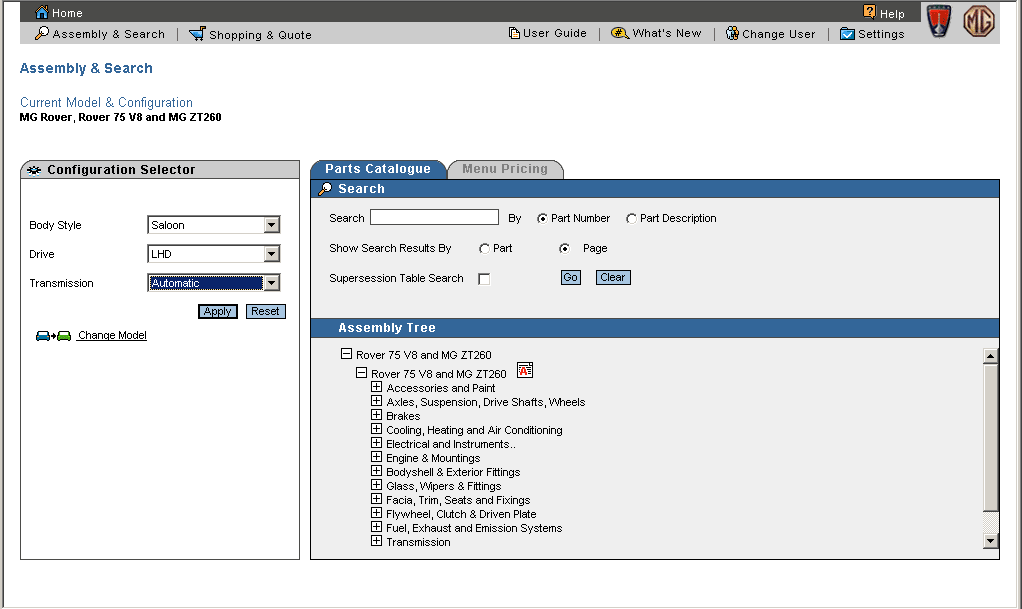Click What's New icon
The image size is (1022, 609).
pyautogui.click(x=620, y=33)
